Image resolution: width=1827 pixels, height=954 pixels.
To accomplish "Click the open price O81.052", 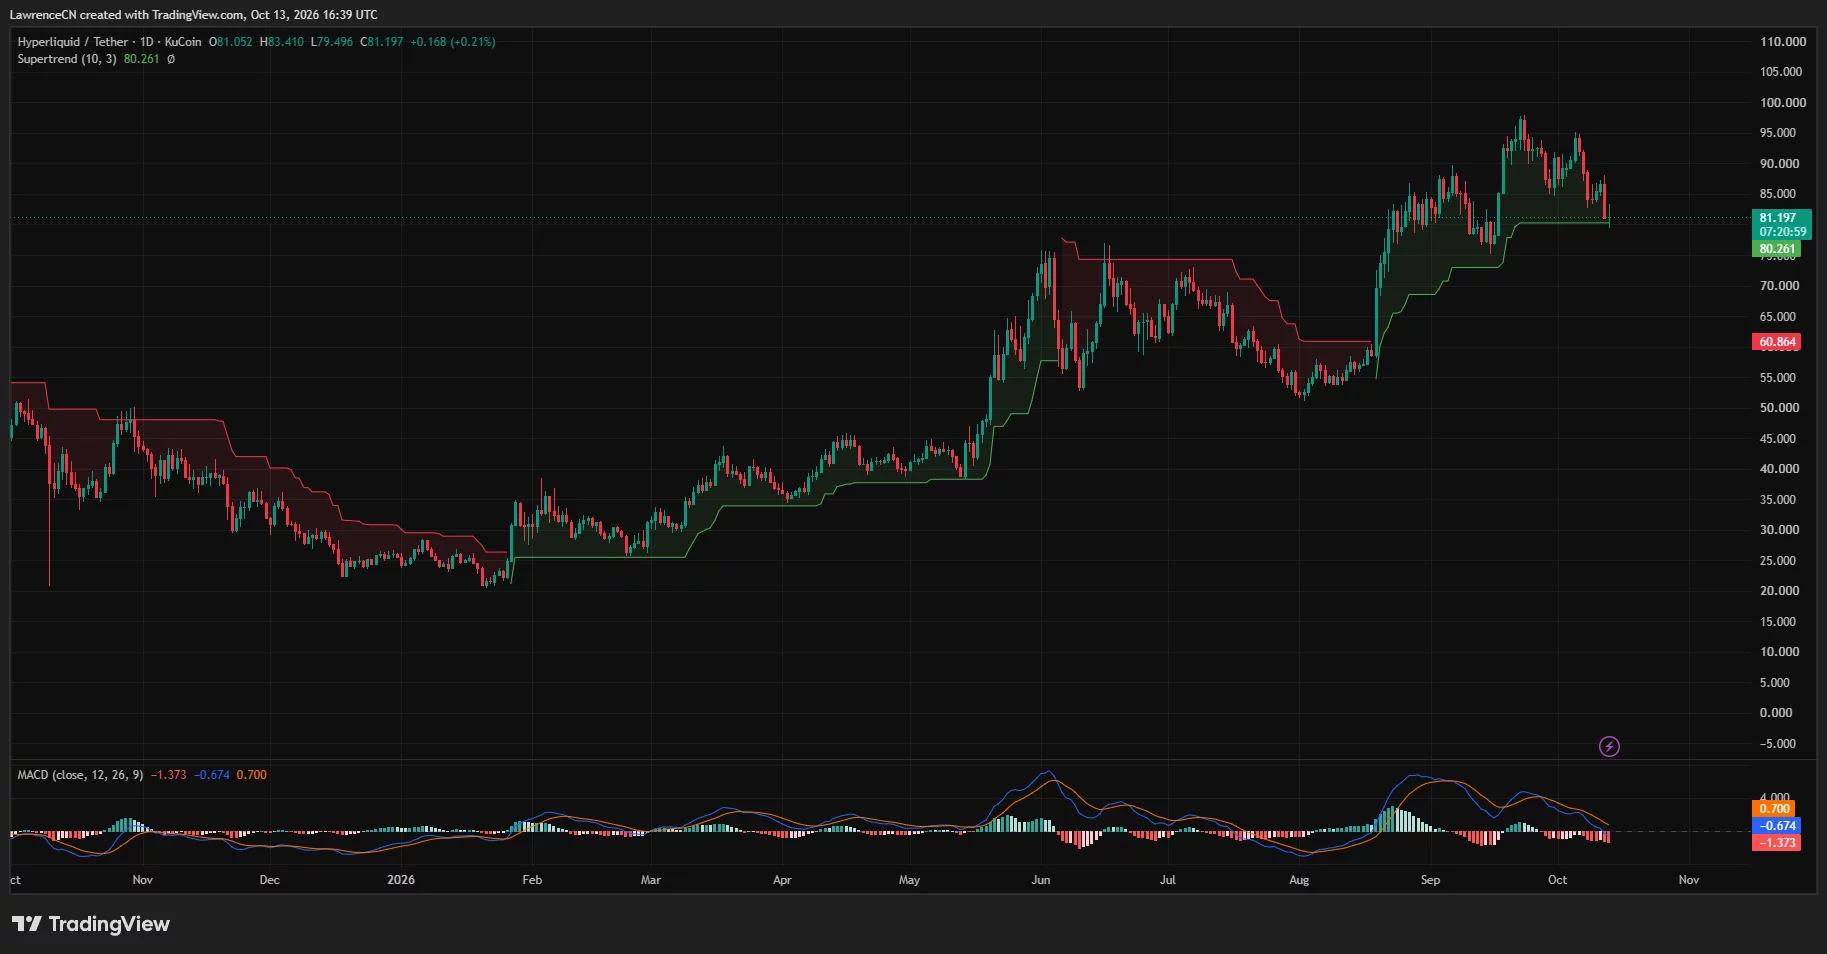I will [x=231, y=42].
